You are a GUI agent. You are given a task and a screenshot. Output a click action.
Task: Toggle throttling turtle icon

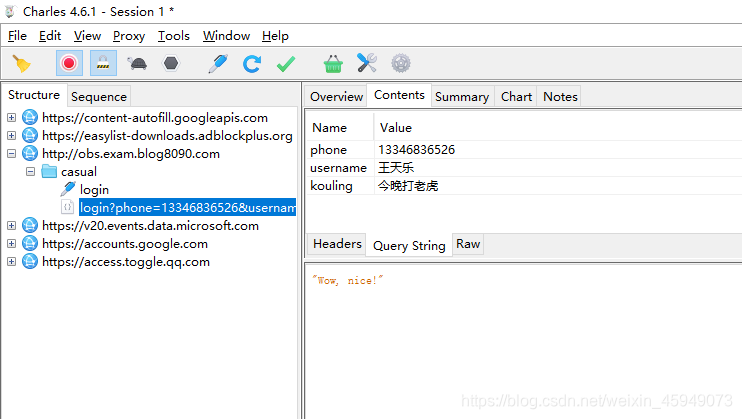coord(137,63)
